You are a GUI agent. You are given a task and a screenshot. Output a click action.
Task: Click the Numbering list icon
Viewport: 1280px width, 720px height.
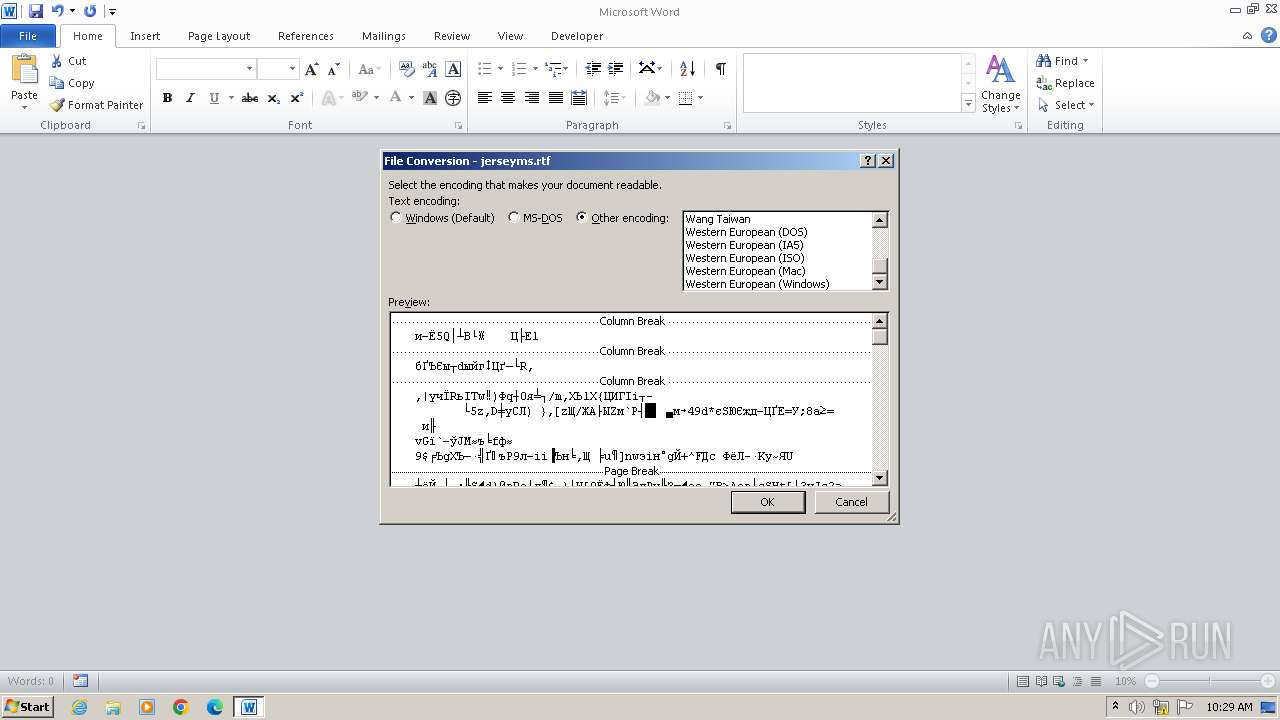(x=518, y=69)
